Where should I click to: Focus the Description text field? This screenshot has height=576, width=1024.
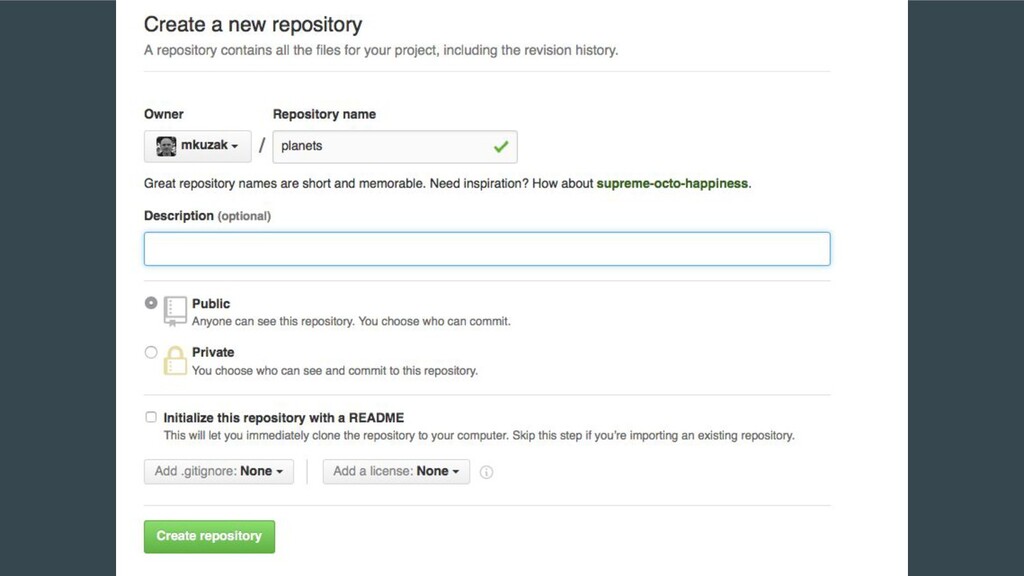click(x=487, y=249)
